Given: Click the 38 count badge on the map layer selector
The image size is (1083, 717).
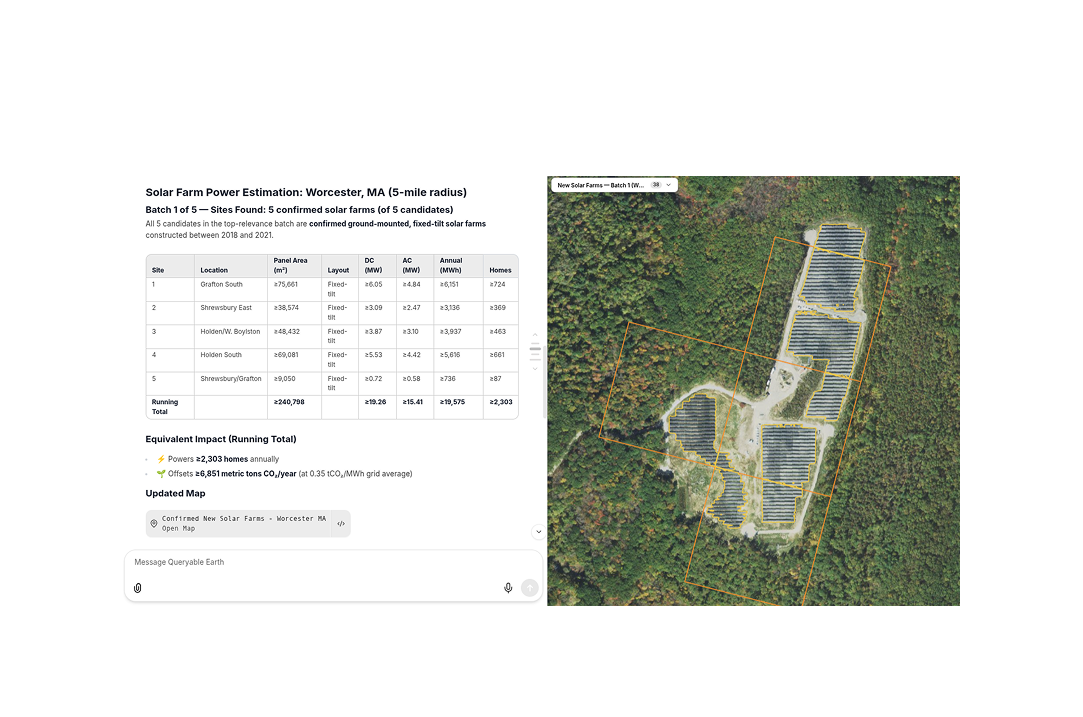Looking at the screenshot, I should click(656, 185).
